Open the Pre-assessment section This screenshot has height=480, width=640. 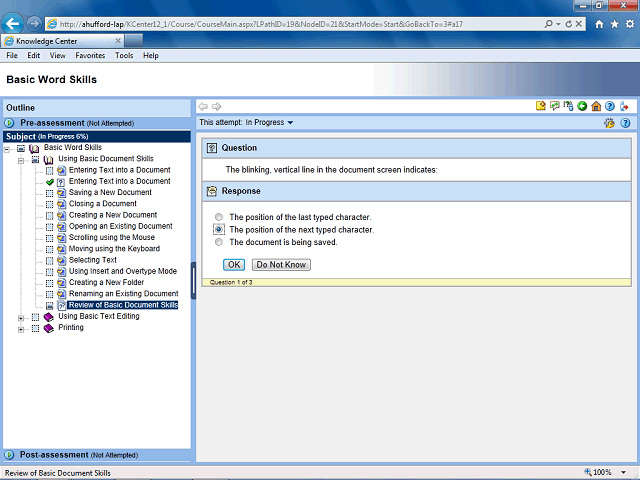pyautogui.click(x=77, y=123)
